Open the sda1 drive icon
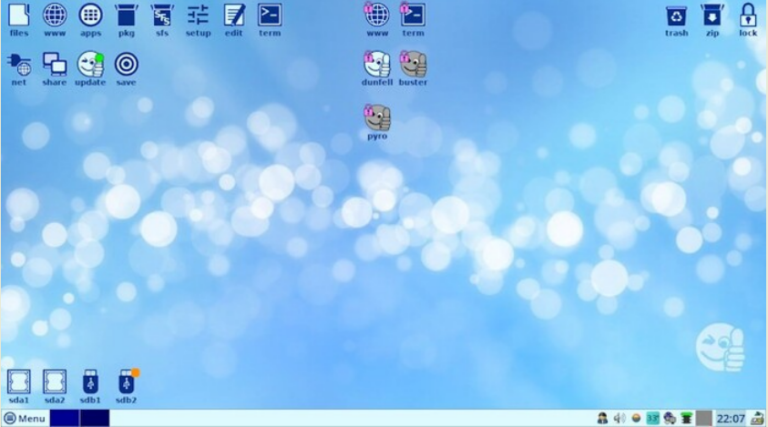The height and width of the screenshot is (427, 768). tap(19, 382)
